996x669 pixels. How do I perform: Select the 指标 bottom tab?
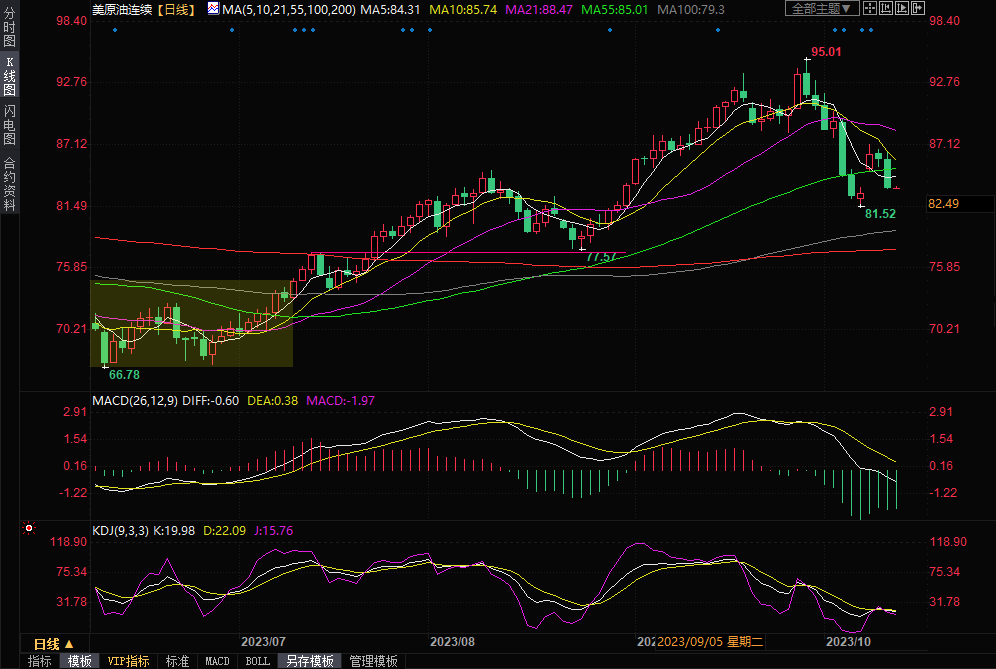pos(39,661)
